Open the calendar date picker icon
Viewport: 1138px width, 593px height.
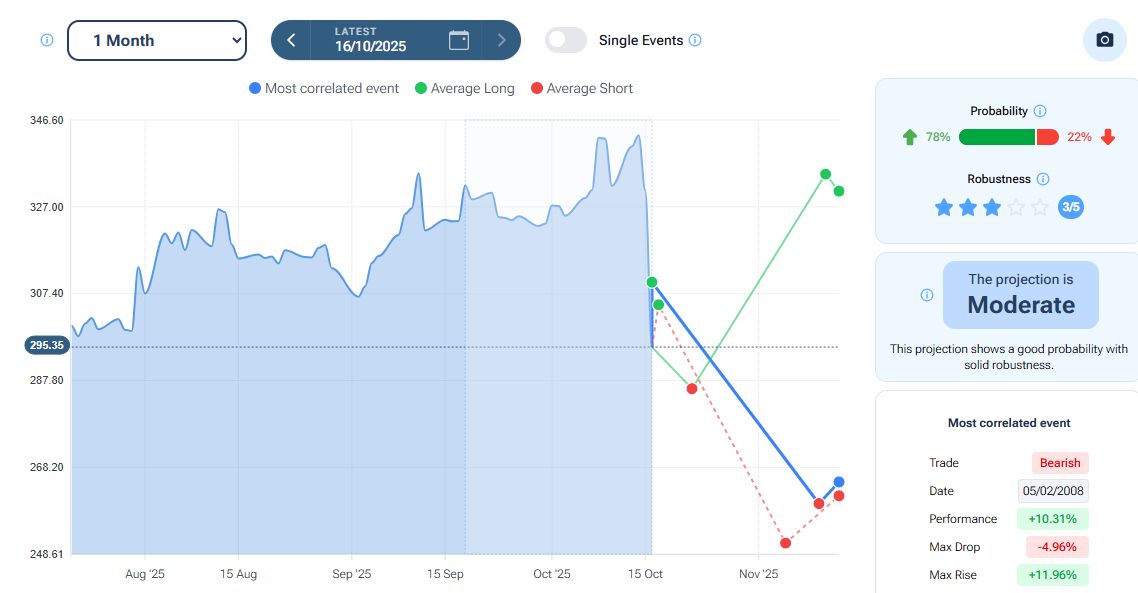pyautogui.click(x=459, y=40)
